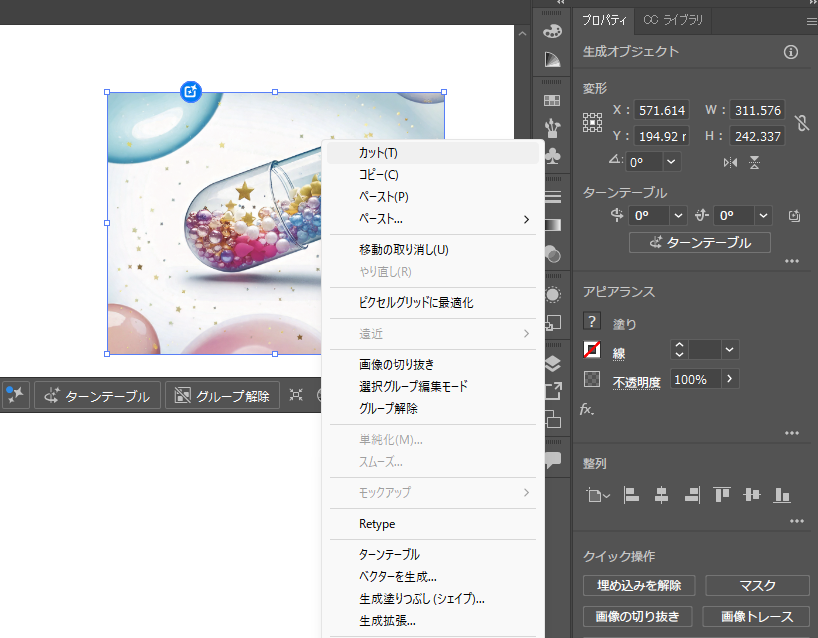Open the stroke weight dropdown
Viewport: 818px width, 638px height.
coord(730,350)
